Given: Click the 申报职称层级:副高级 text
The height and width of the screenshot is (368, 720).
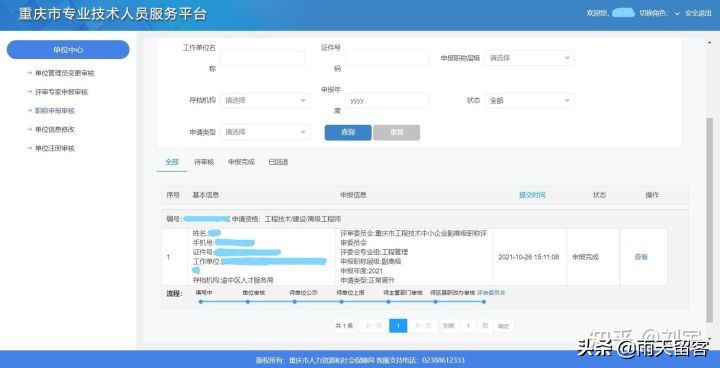Looking at the screenshot, I should pos(371,261).
